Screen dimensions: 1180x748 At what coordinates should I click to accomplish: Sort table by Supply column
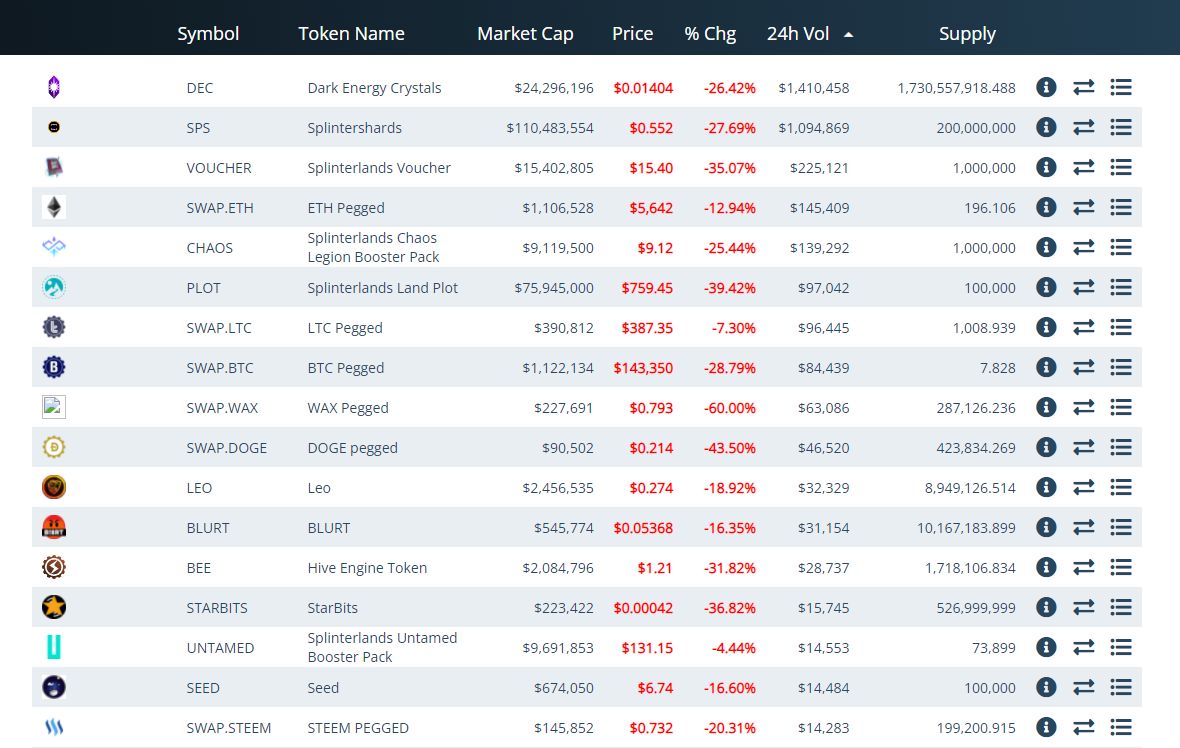tap(967, 34)
